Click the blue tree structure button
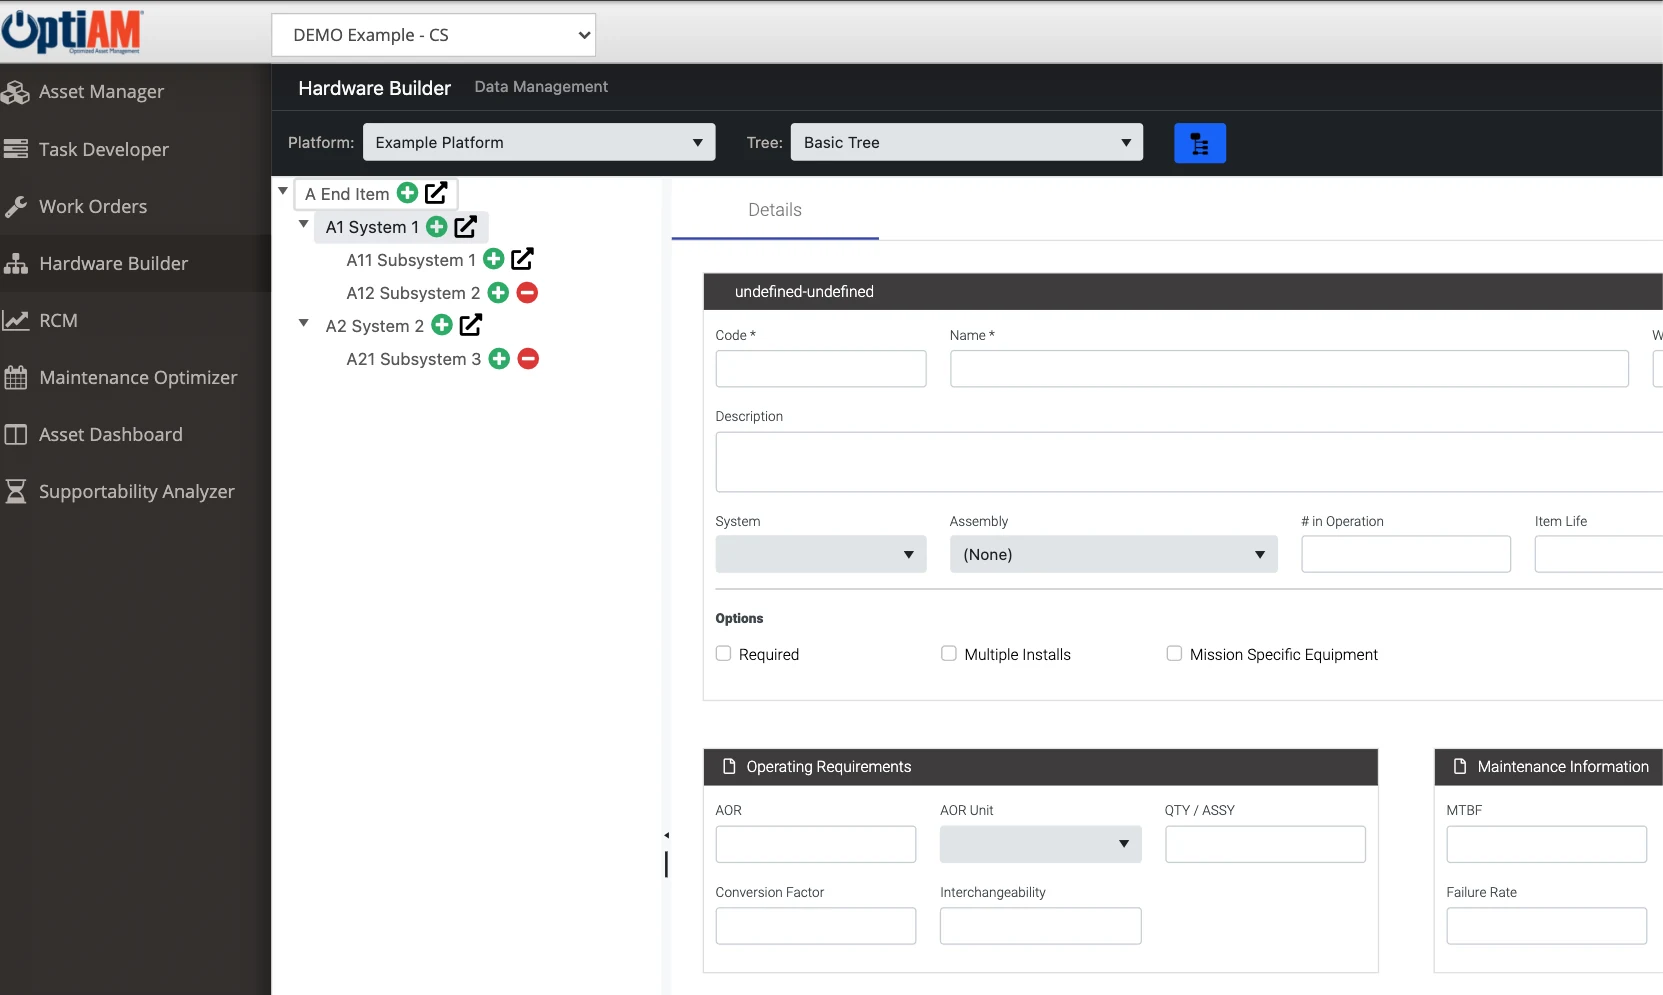 tap(1200, 143)
